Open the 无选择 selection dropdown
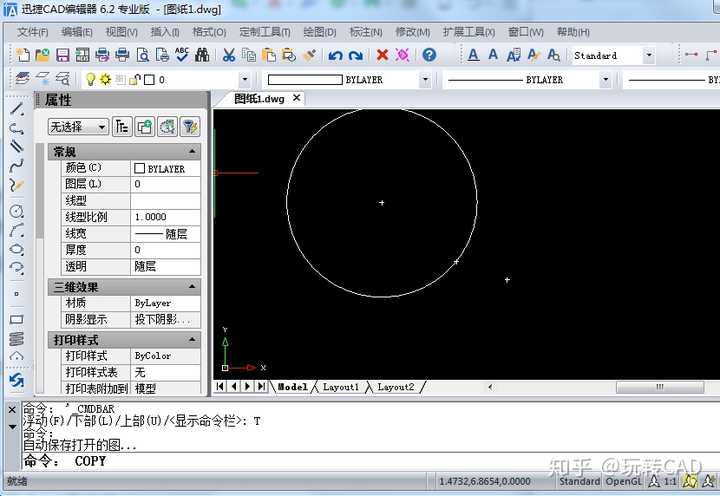The height and width of the screenshot is (496, 720). pyautogui.click(x=78, y=126)
